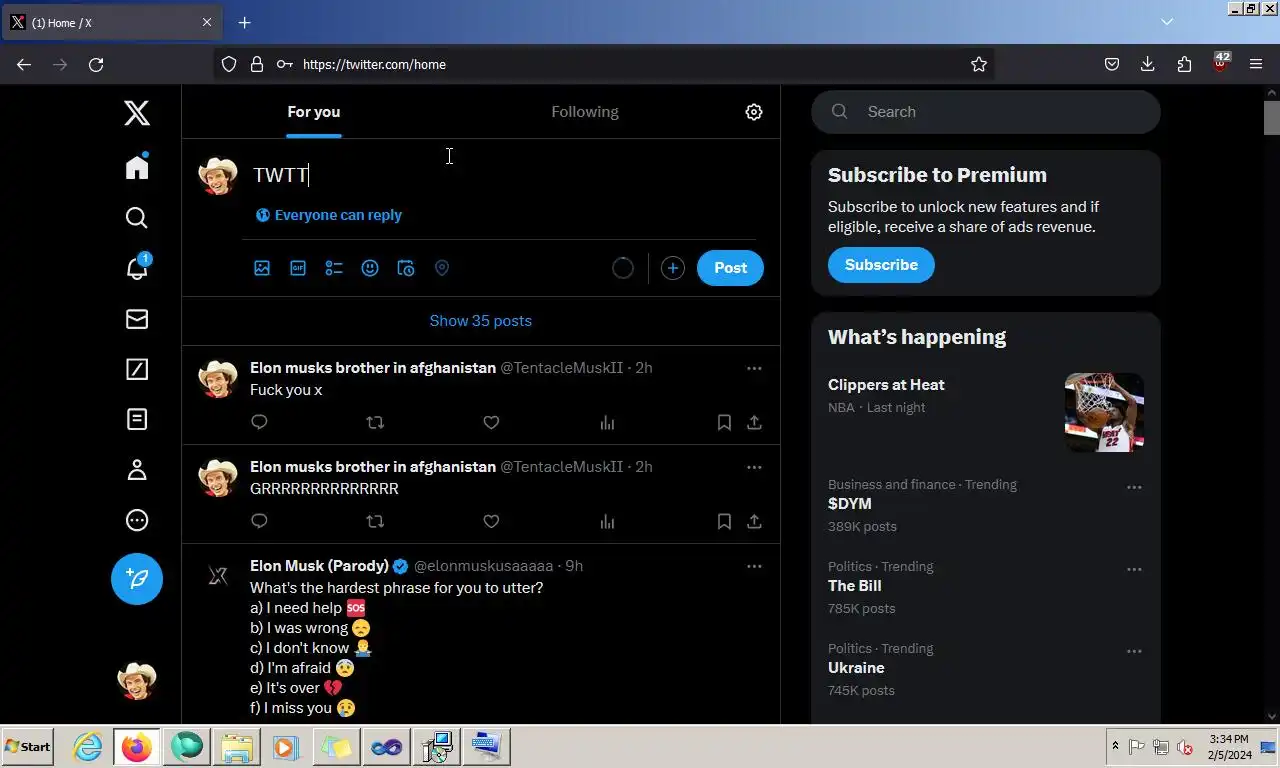Open more options for The Bill trend
The height and width of the screenshot is (768, 1280).
click(x=1134, y=569)
